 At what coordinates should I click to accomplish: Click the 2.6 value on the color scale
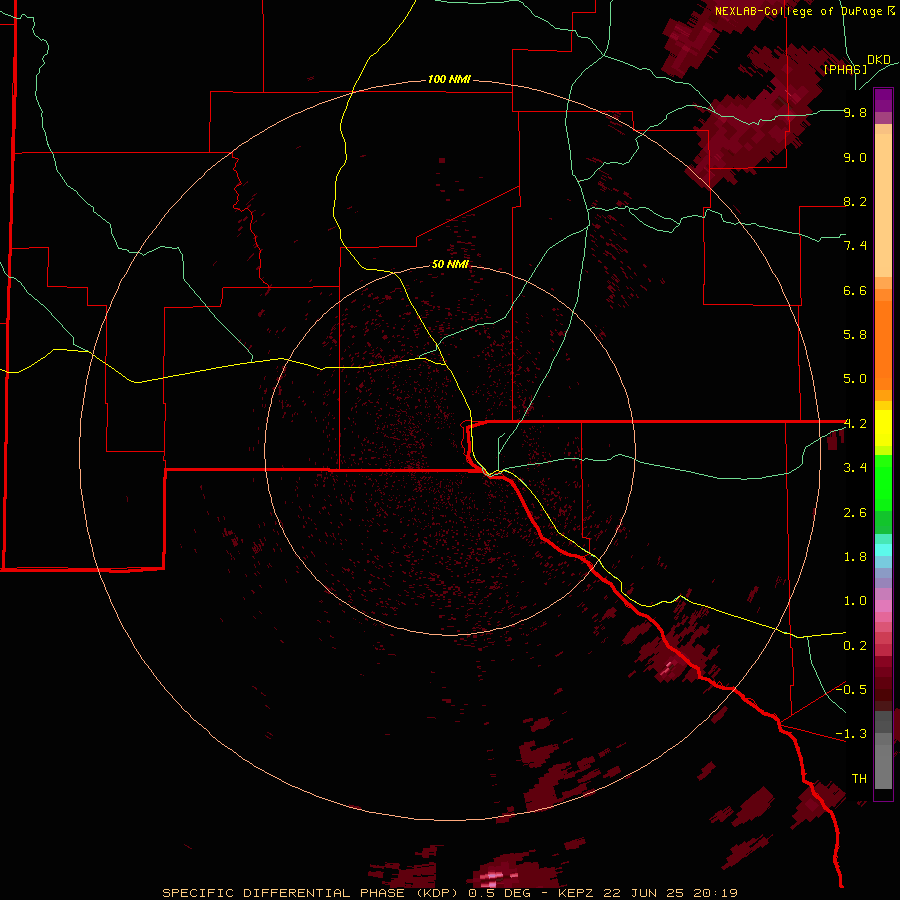[855, 513]
